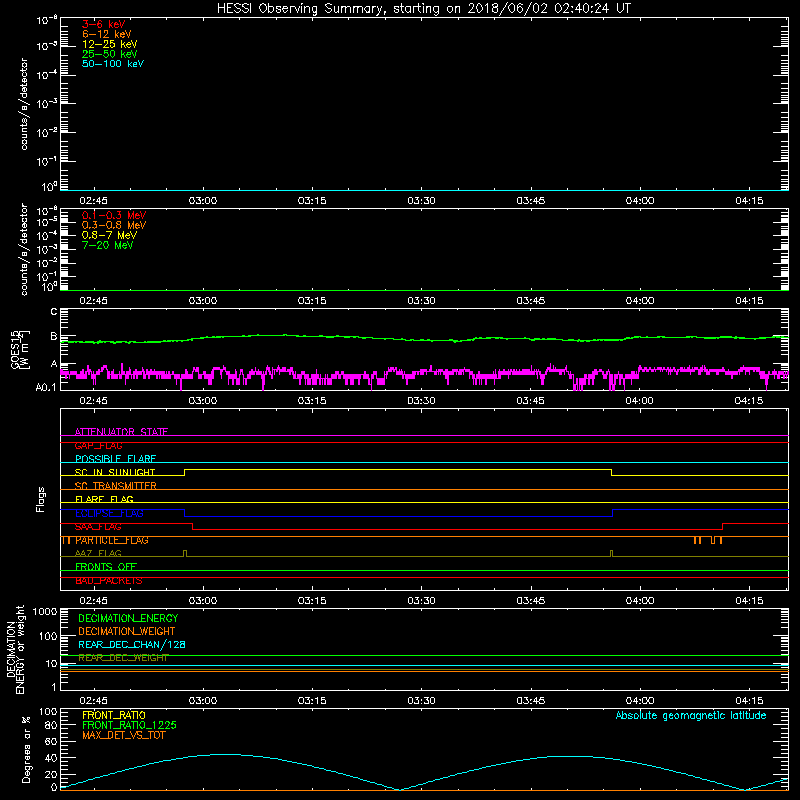Click the 100 tick label on Degrees panel
The image size is (800, 800).
point(48,711)
